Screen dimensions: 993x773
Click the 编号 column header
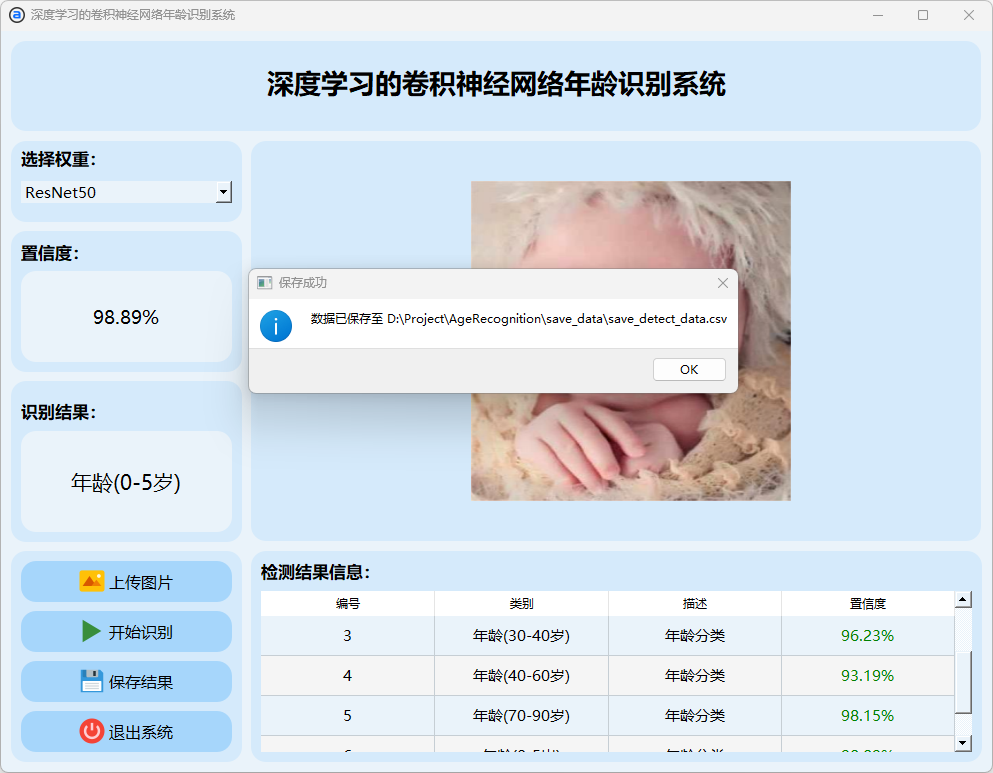[x=347, y=604]
